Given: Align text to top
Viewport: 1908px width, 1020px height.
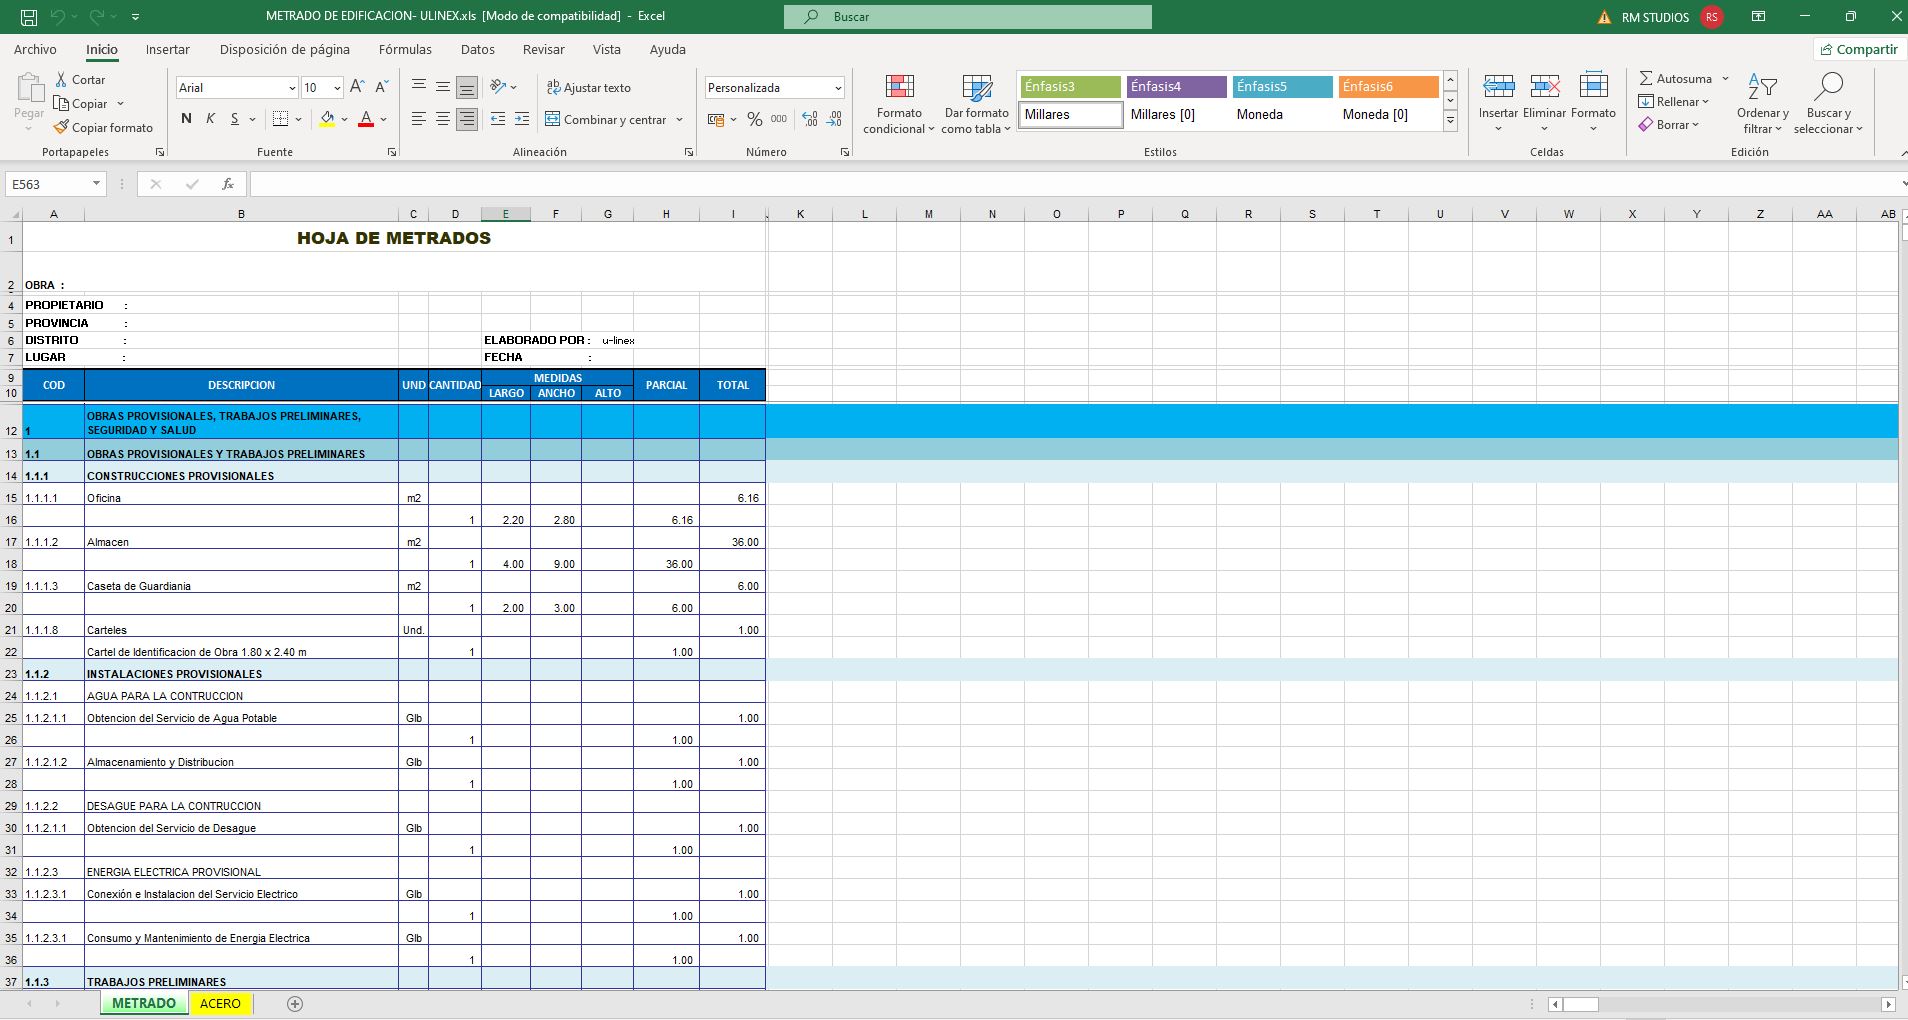Looking at the screenshot, I should (x=419, y=87).
